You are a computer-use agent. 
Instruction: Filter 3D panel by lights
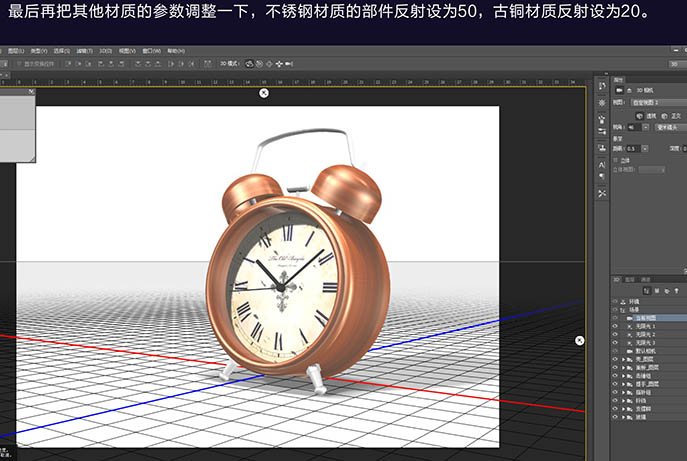pyautogui.click(x=676, y=291)
